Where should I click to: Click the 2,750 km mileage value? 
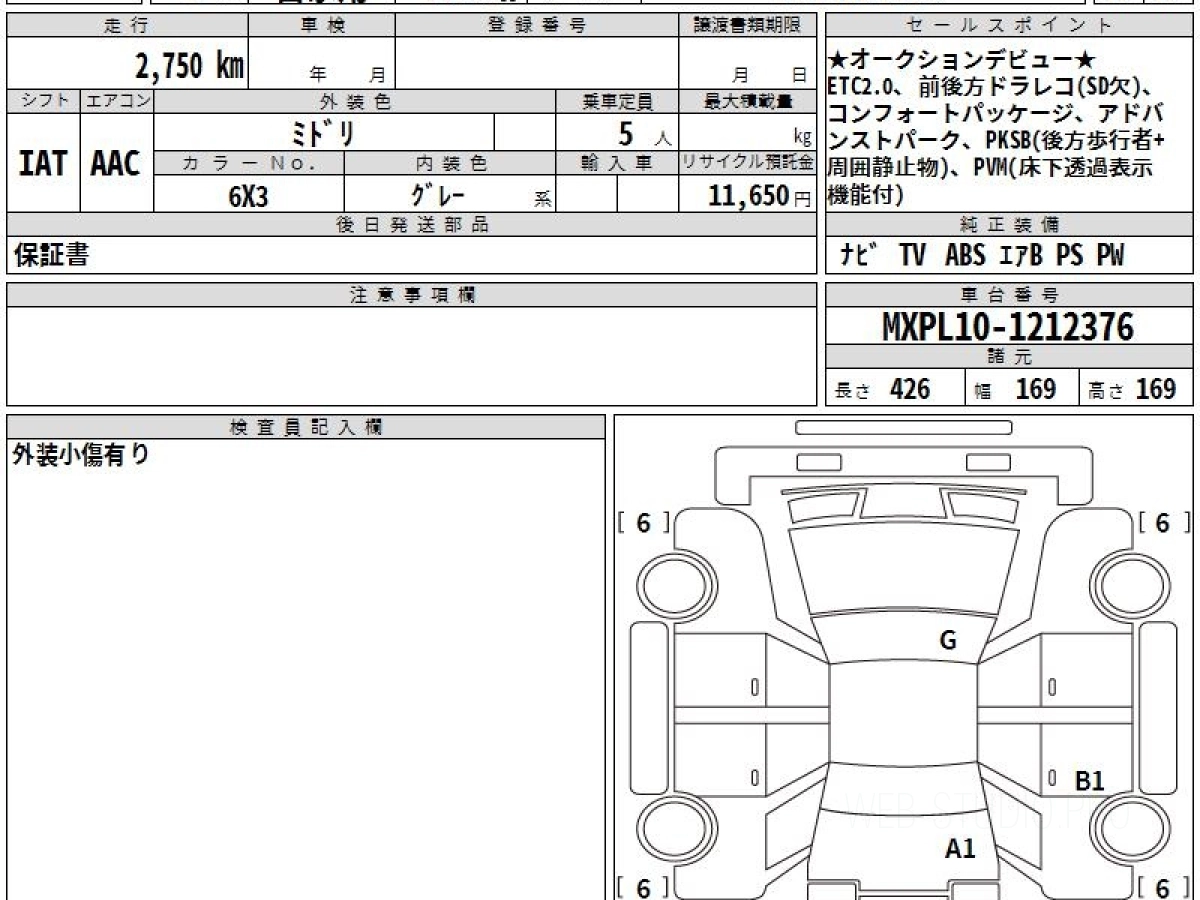[190, 65]
